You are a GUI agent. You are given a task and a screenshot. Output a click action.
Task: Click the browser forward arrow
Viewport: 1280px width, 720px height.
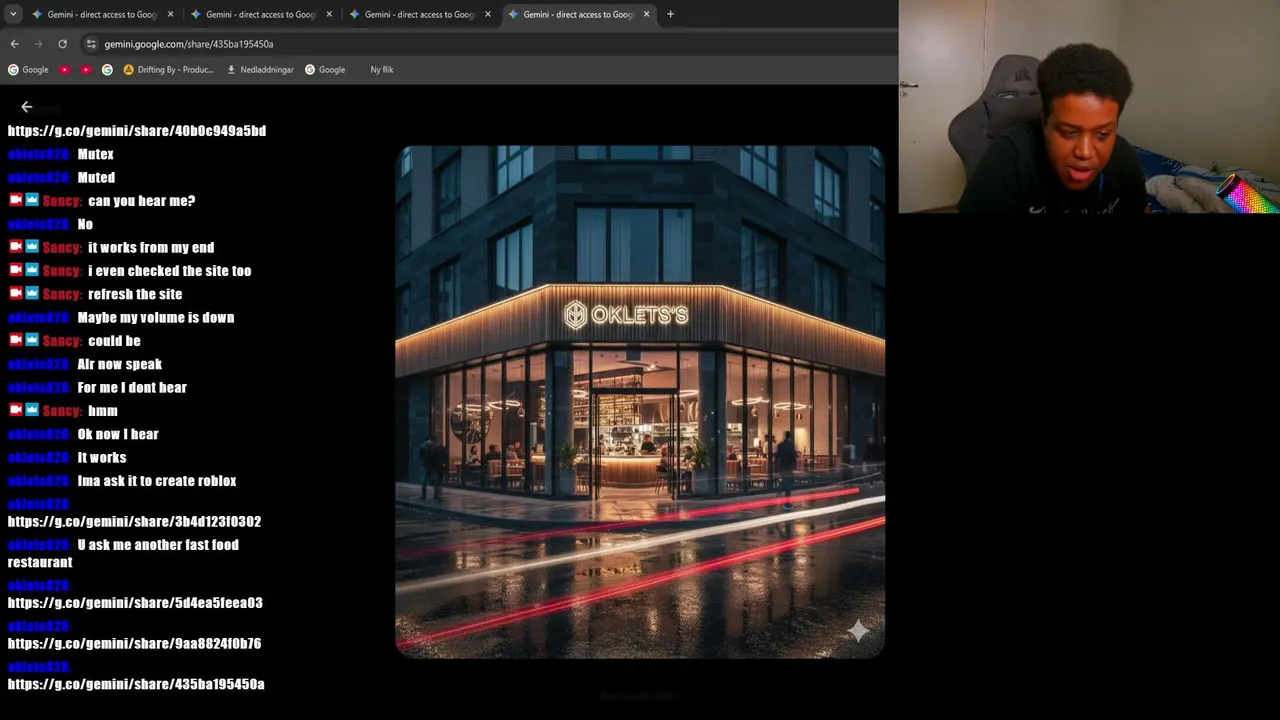coord(38,44)
